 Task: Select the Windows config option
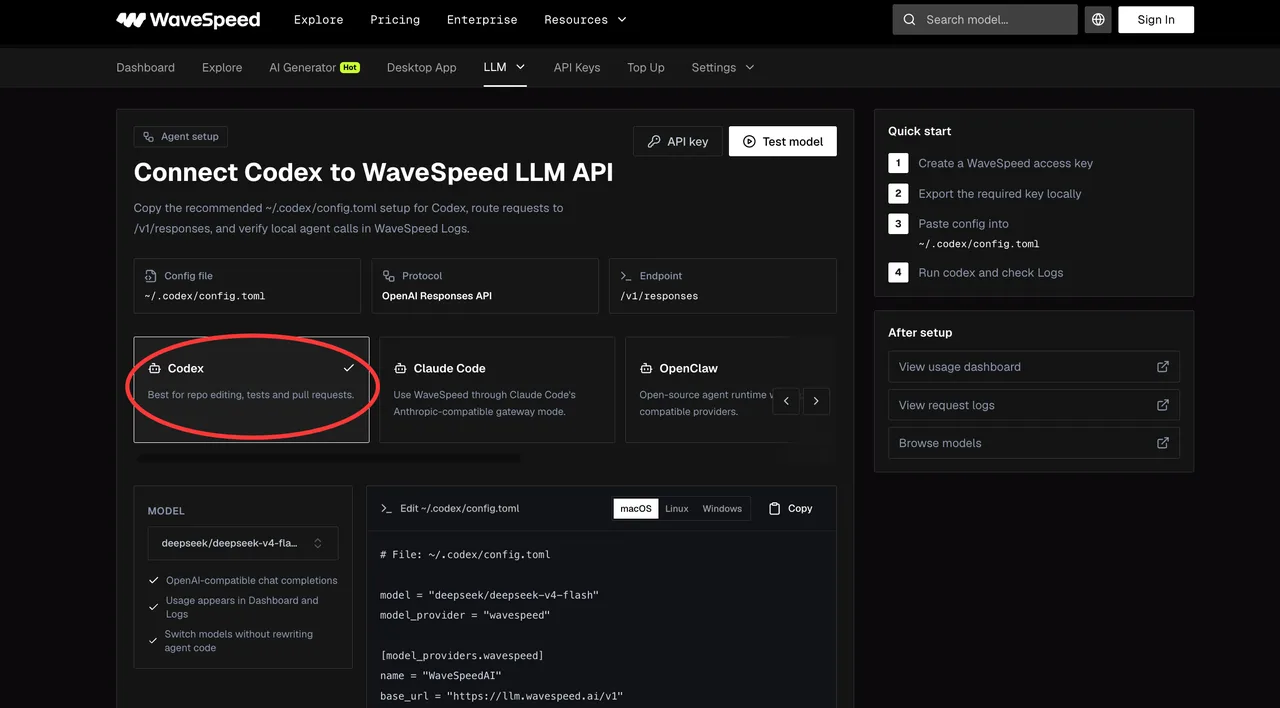tap(722, 508)
